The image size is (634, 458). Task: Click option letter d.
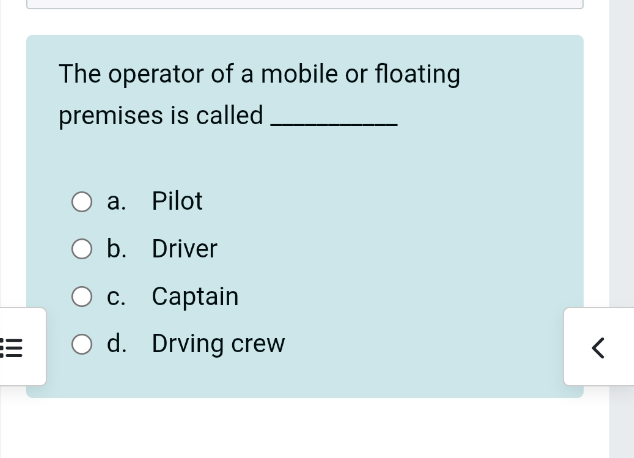click(116, 343)
